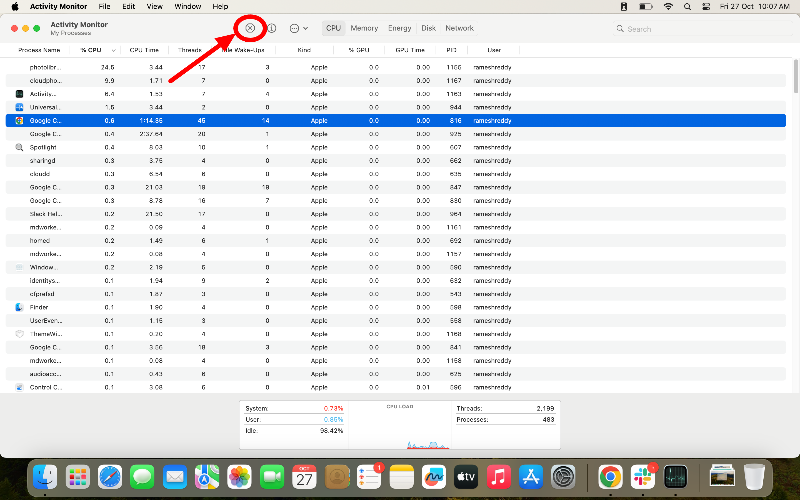The image size is (800, 500).
Task: Select the highlighted Google Chrome process icon
Action: (19, 121)
